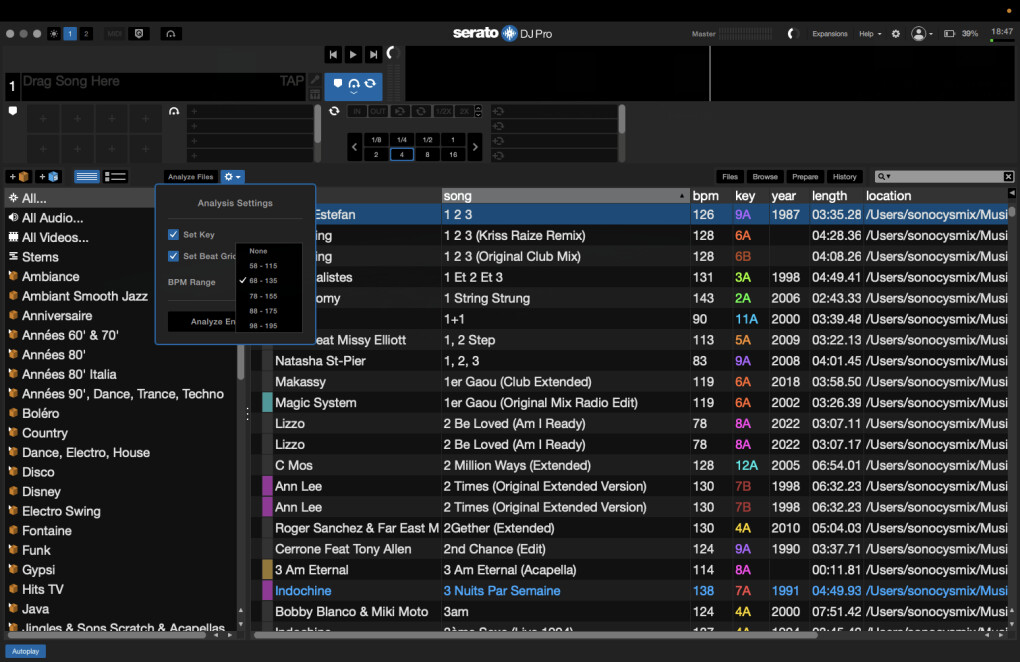Click the loop IN button
Screen dimensions: 1020x662
coord(356,111)
